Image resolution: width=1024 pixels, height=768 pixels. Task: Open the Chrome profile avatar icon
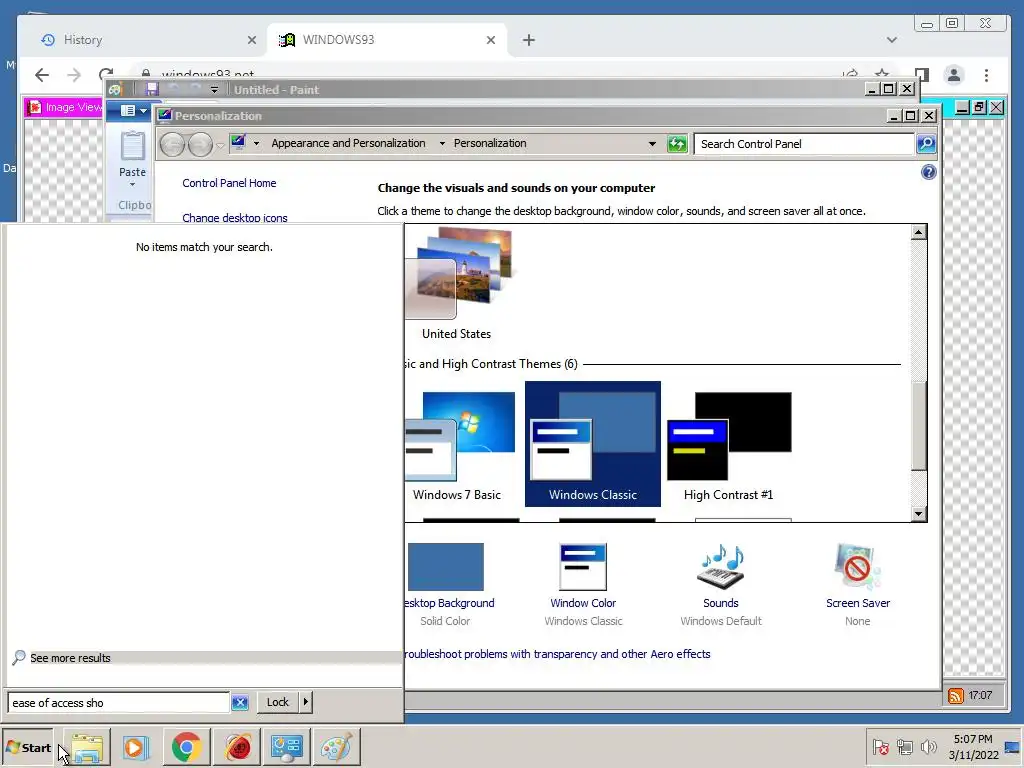coord(954,75)
